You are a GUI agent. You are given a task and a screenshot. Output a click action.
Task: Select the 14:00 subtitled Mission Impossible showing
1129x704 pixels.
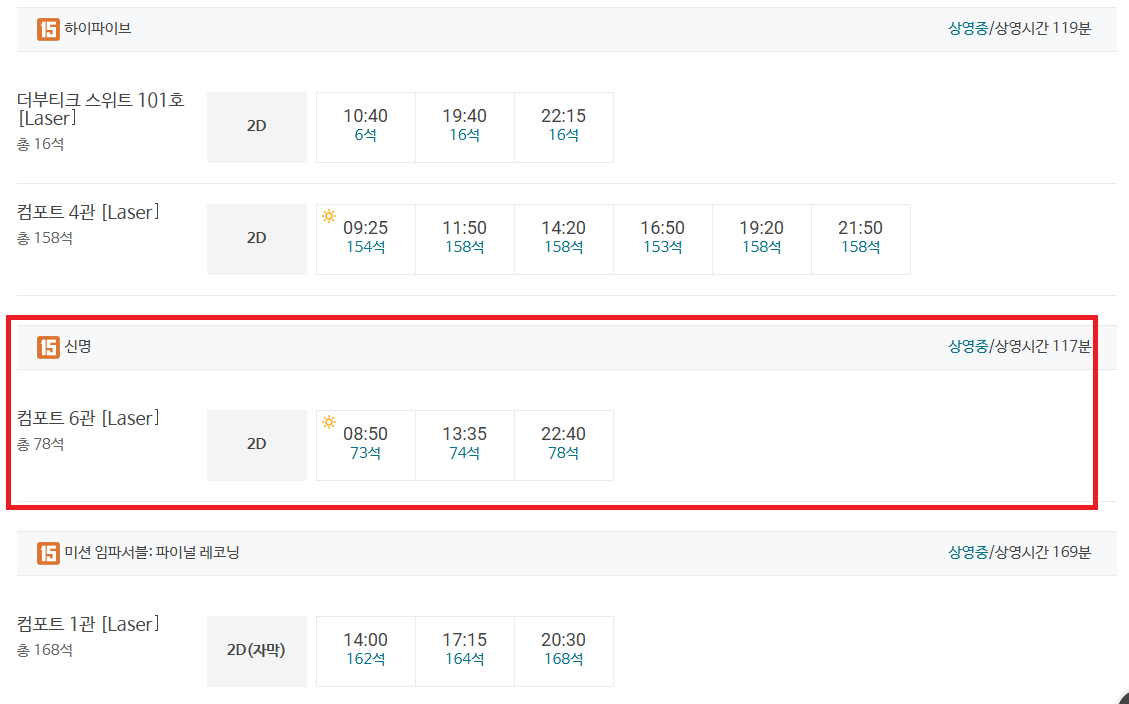366,651
